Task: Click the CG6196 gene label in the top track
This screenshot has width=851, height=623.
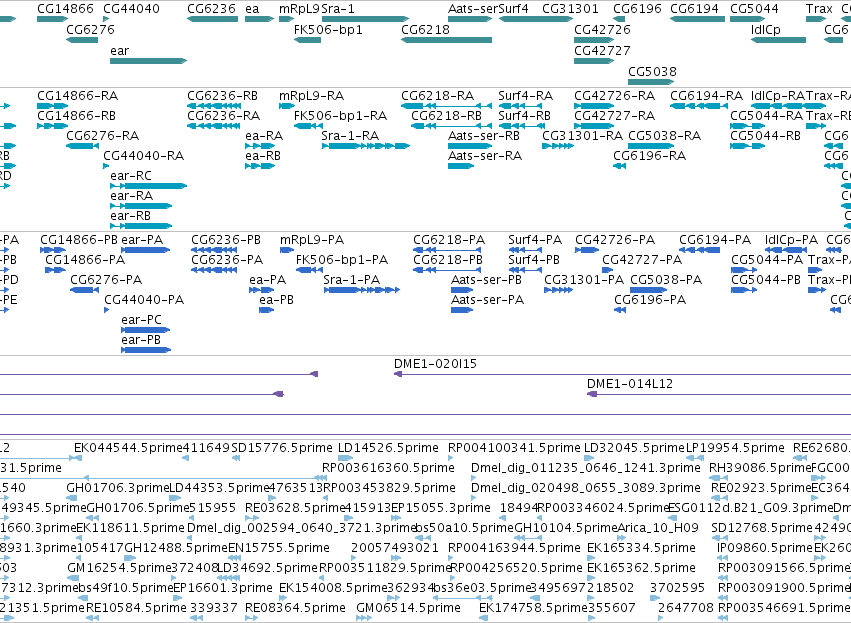Action: point(637,9)
